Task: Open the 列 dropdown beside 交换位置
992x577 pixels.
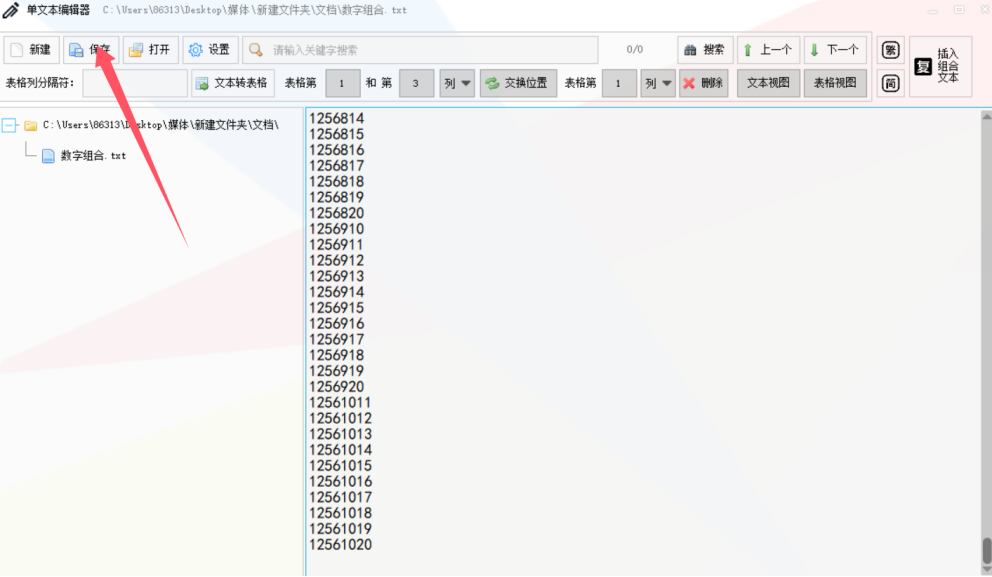Action: (x=457, y=83)
